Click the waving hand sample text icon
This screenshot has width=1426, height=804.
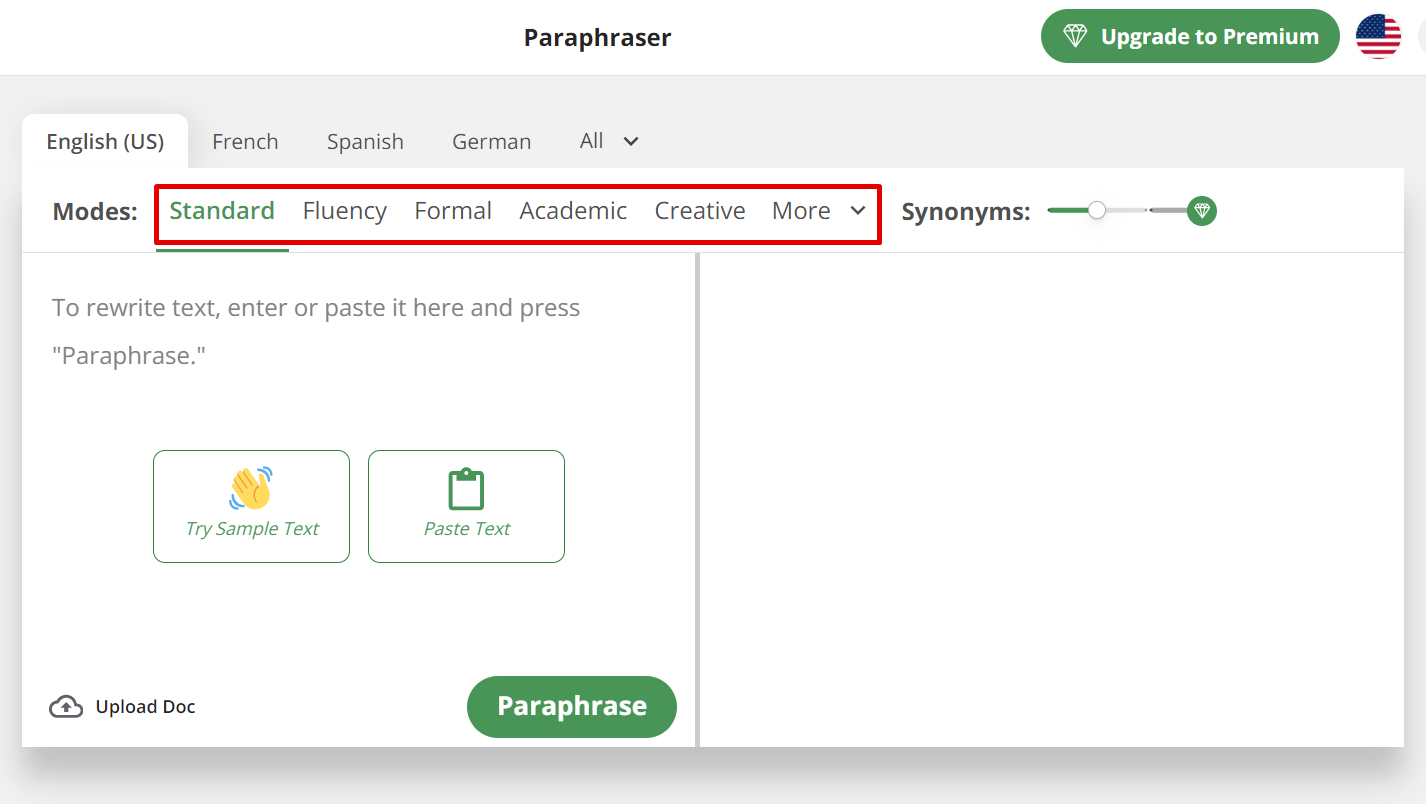pyautogui.click(x=251, y=489)
